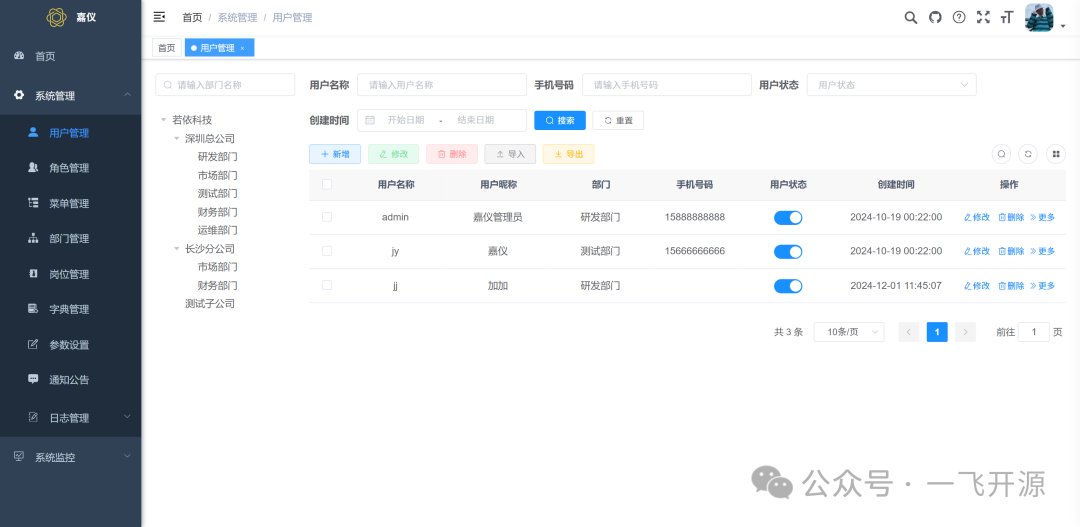Focus the 请输入用户名称 input
This screenshot has width=1080, height=527.
pyautogui.click(x=442, y=85)
